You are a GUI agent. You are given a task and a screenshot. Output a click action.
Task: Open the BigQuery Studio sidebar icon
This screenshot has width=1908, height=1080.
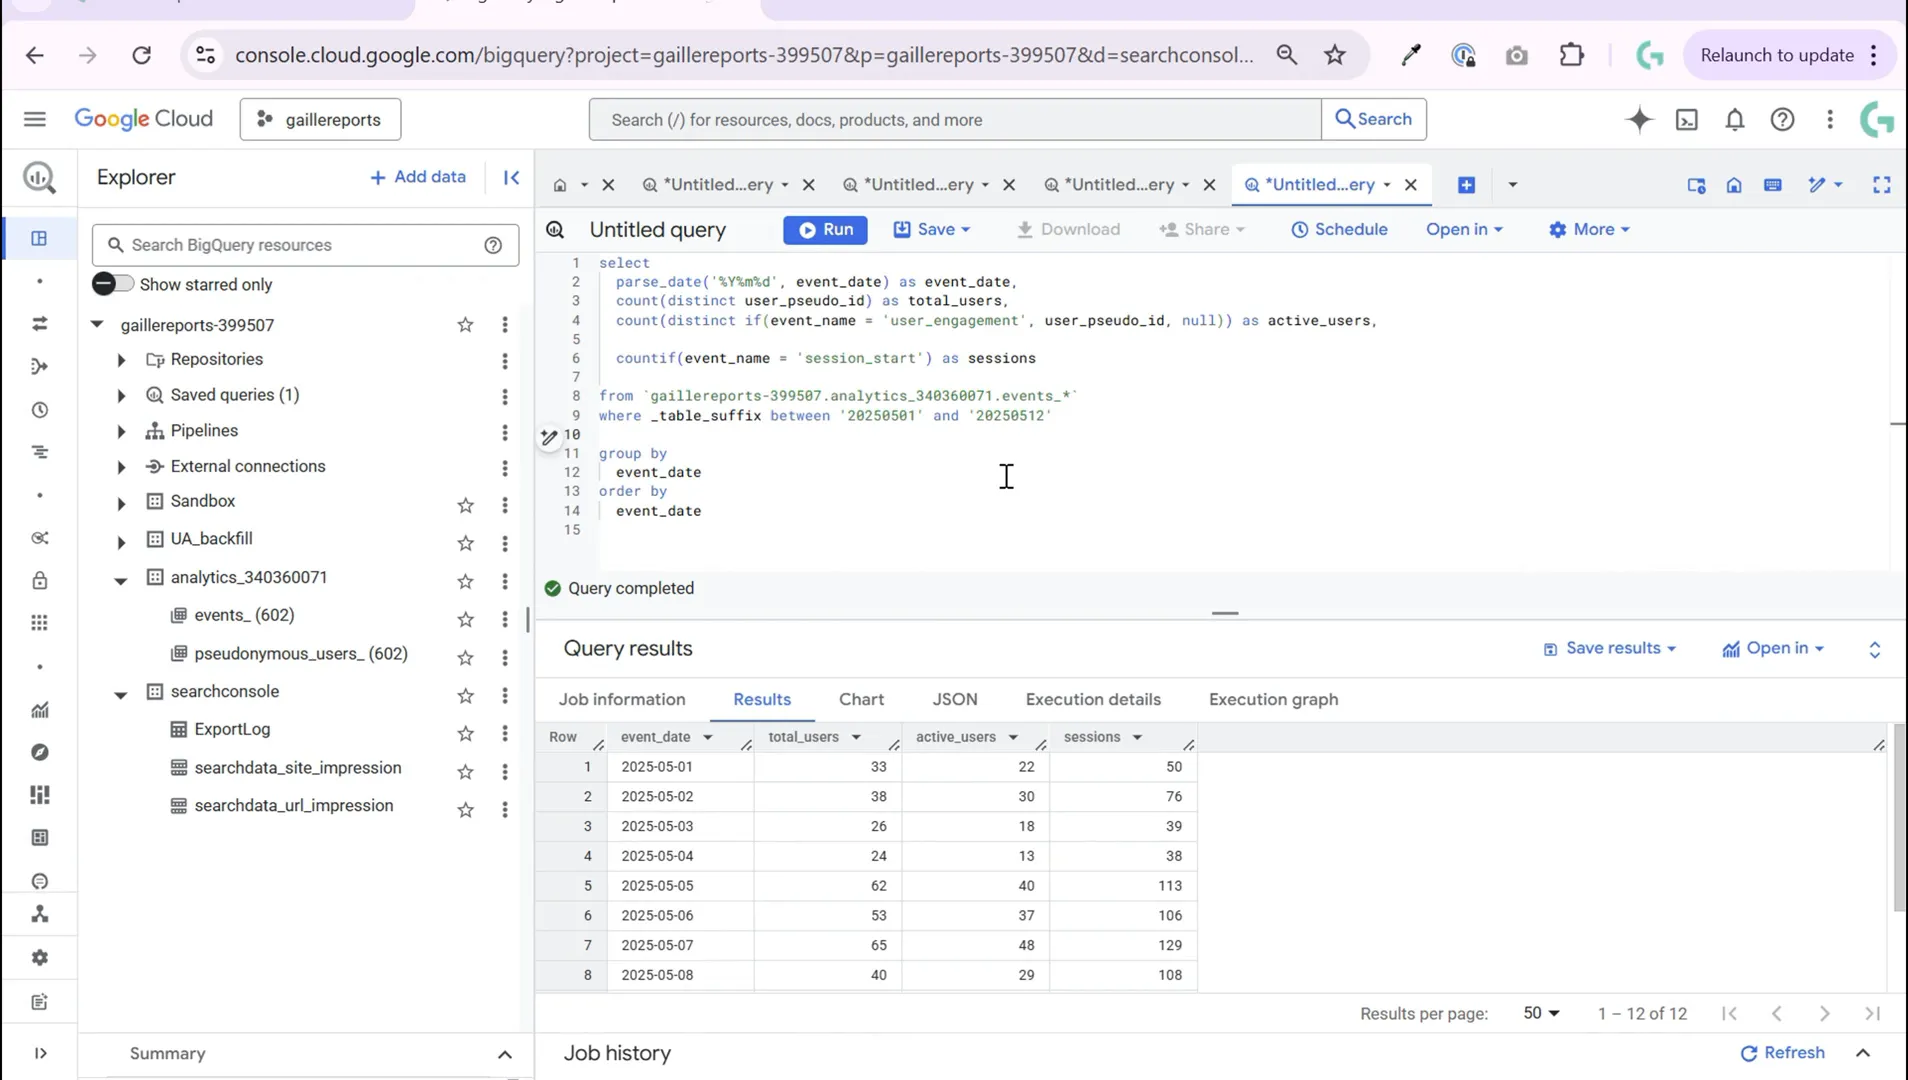pos(39,238)
